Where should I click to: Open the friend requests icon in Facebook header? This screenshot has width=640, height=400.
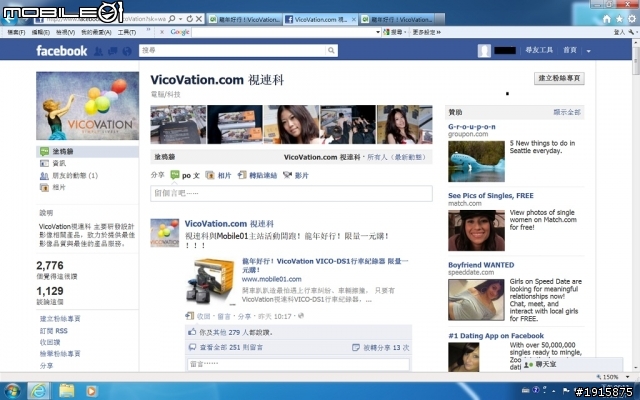98,51
